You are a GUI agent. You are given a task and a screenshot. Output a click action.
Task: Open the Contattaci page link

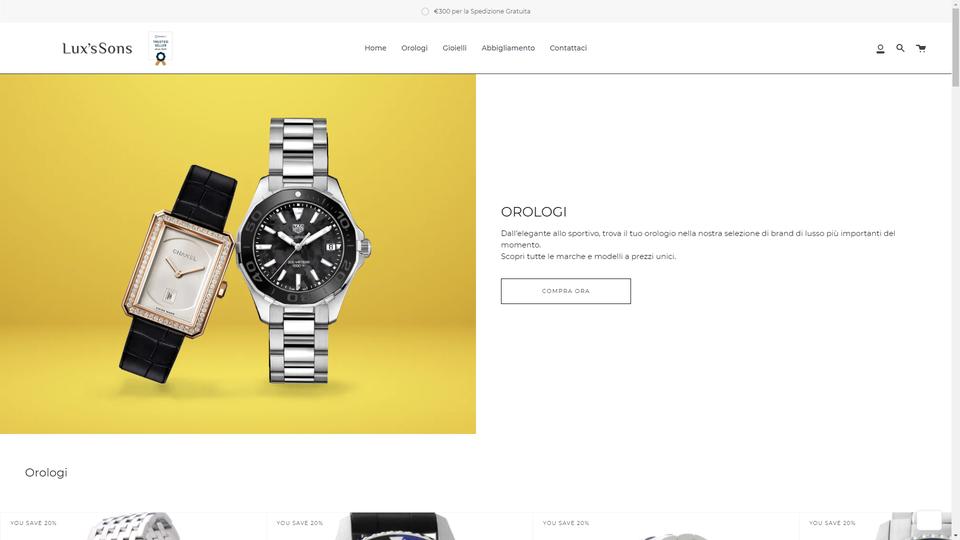point(568,48)
